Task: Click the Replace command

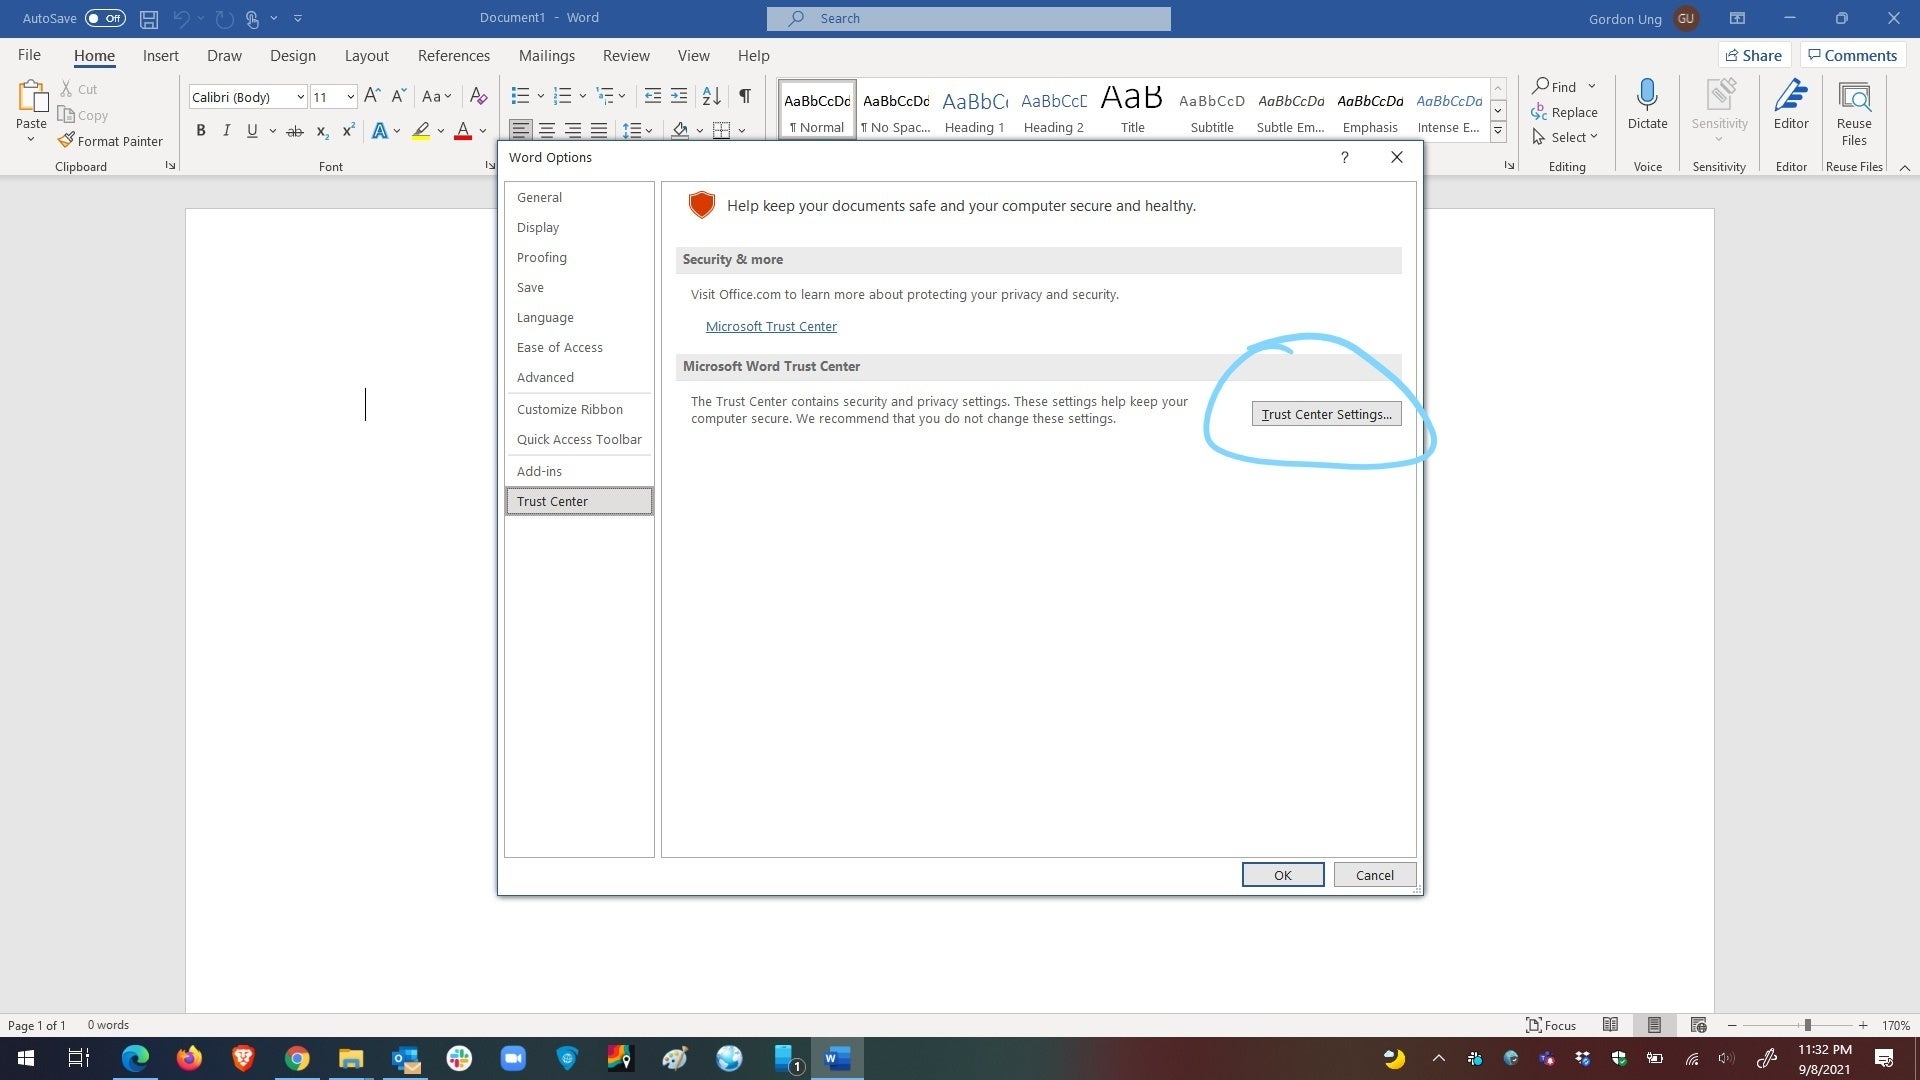Action: [x=1565, y=112]
